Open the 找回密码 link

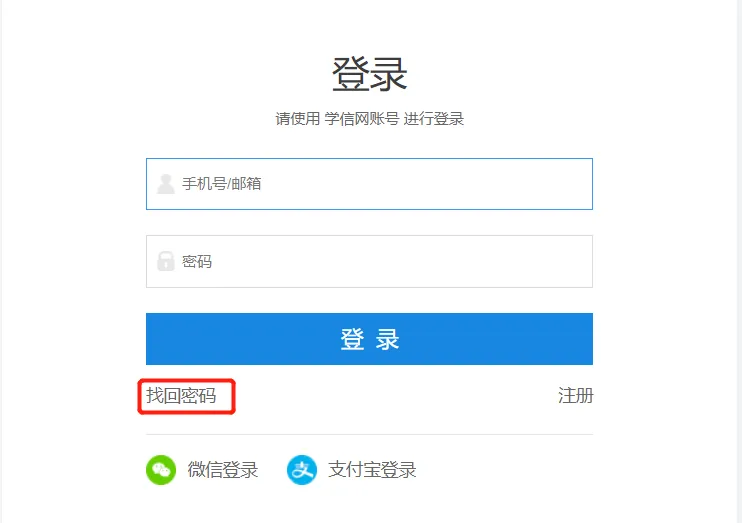(x=181, y=396)
